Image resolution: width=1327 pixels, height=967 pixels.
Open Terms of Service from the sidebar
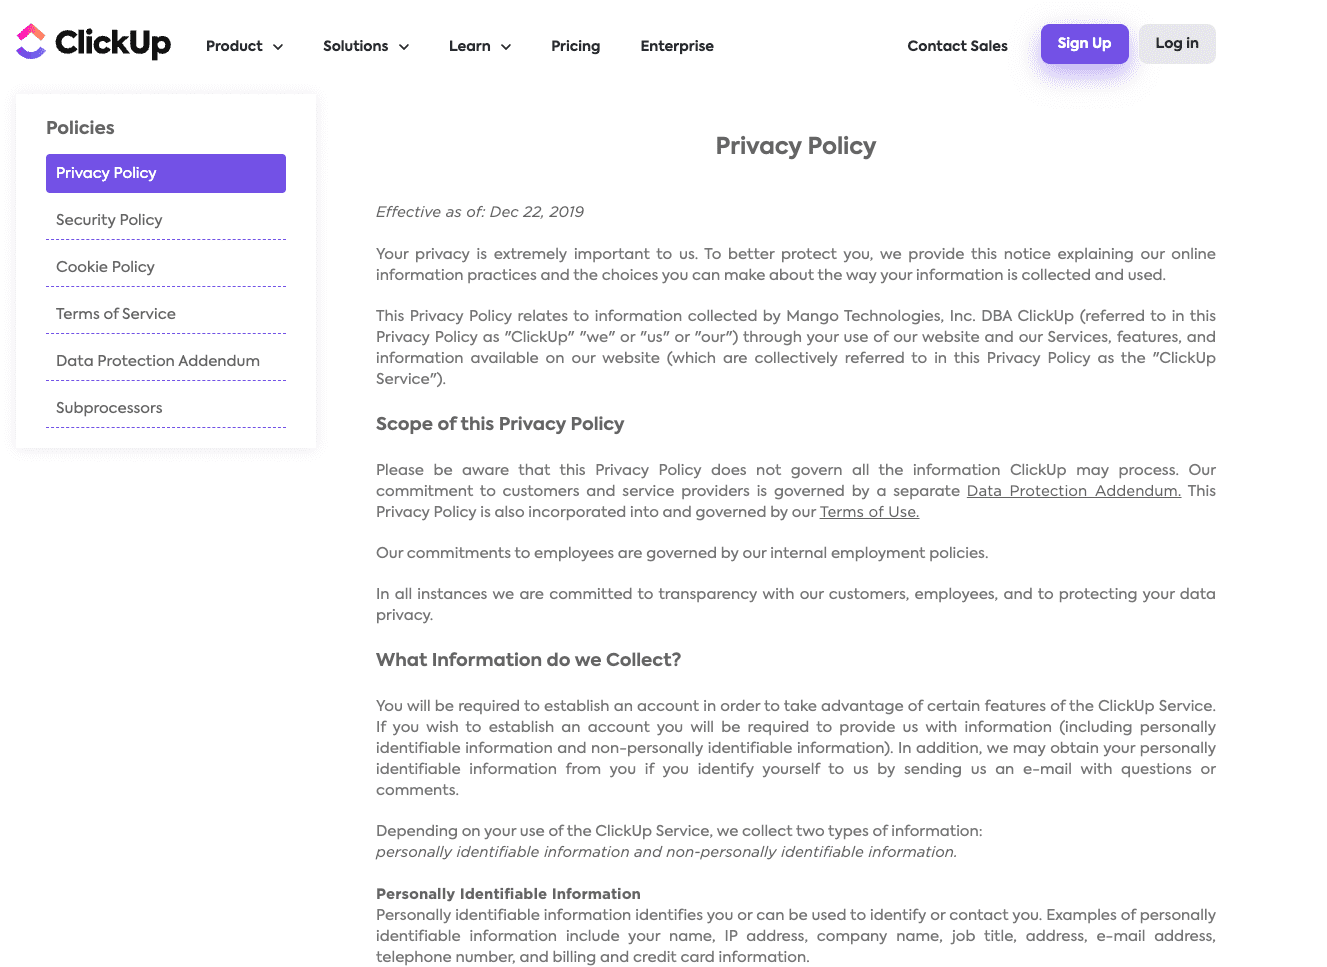(x=115, y=313)
